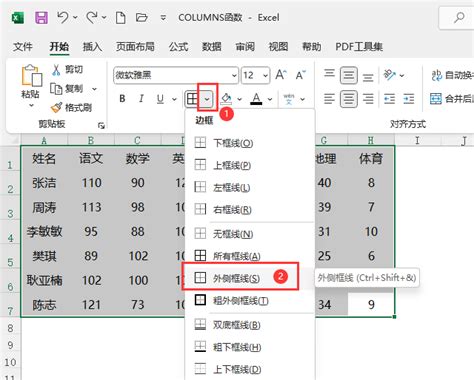Screen dimensions: 474x380
Task: Open the borders dropdown arrow
Action: 207,99
